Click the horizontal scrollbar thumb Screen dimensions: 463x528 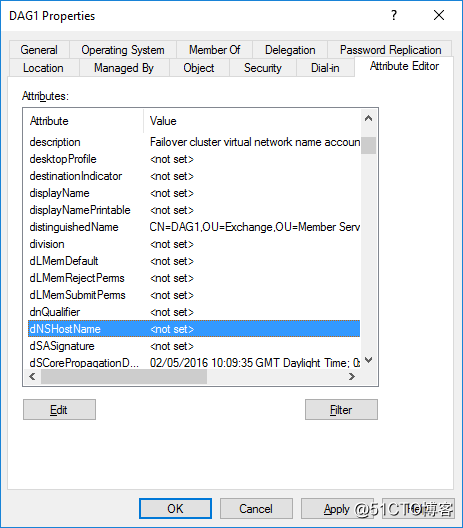[124, 376]
